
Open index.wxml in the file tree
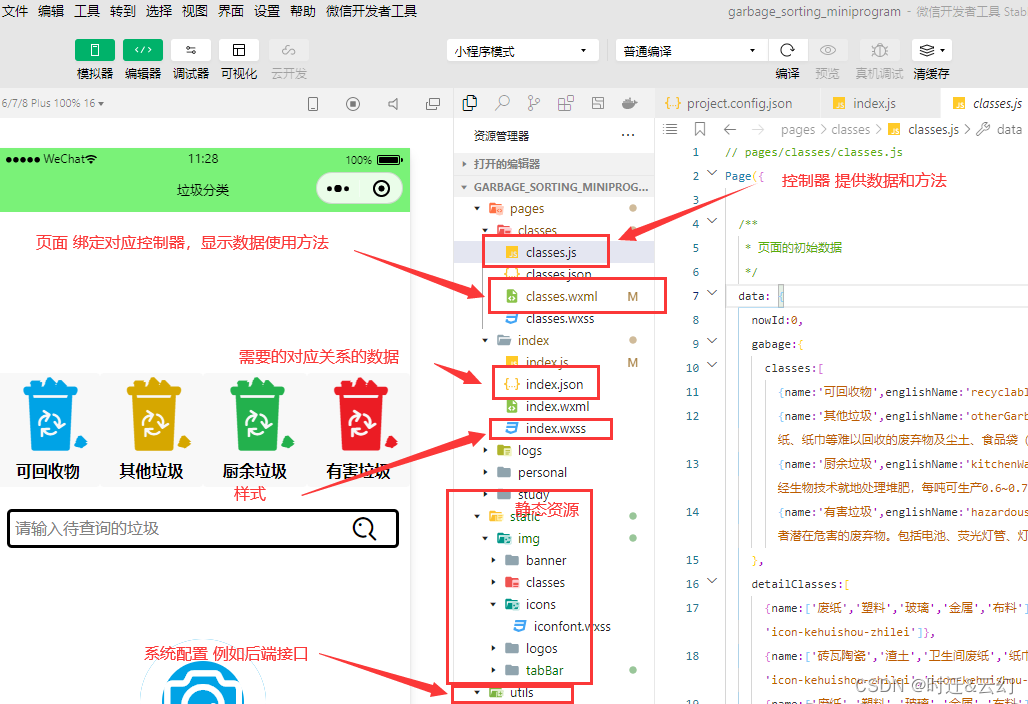(x=554, y=406)
